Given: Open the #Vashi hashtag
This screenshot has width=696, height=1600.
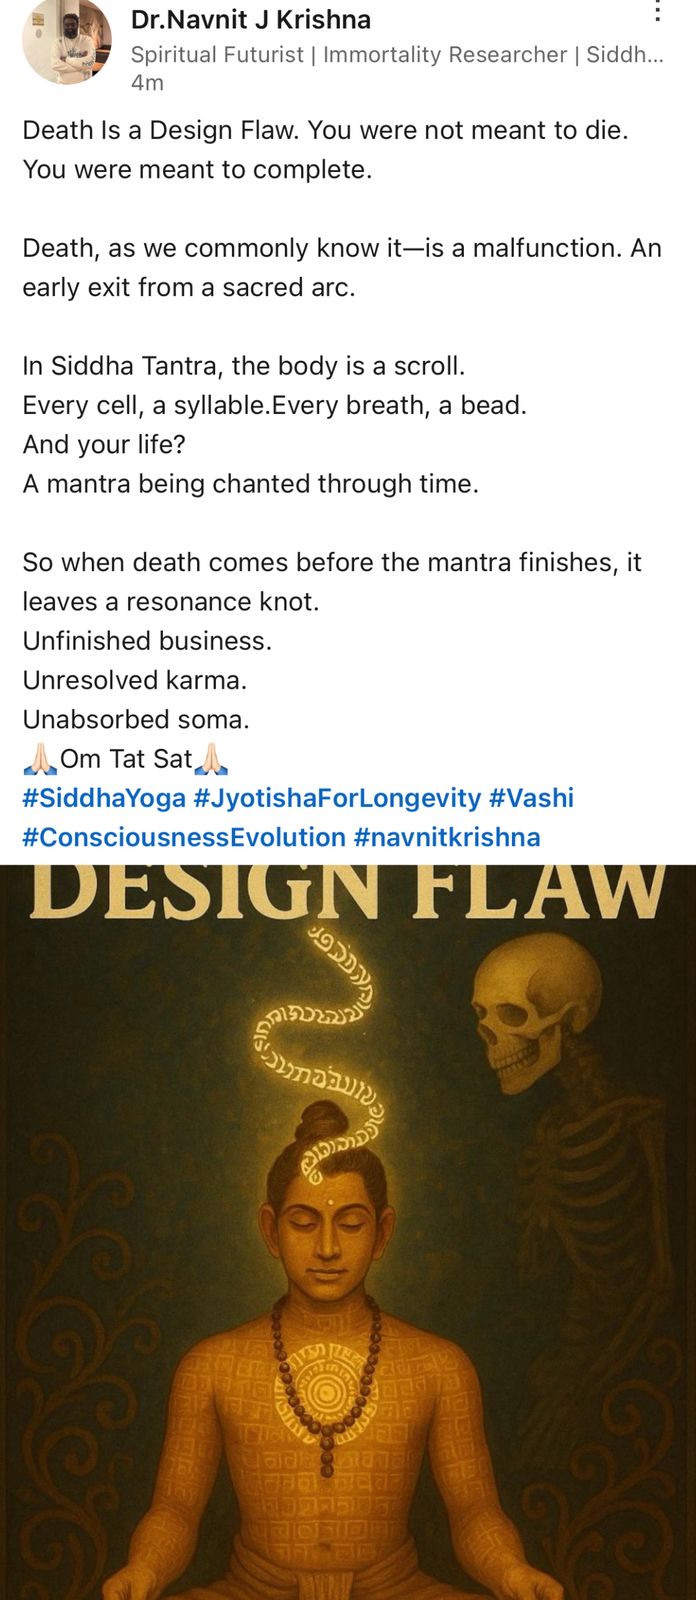Looking at the screenshot, I should (531, 798).
